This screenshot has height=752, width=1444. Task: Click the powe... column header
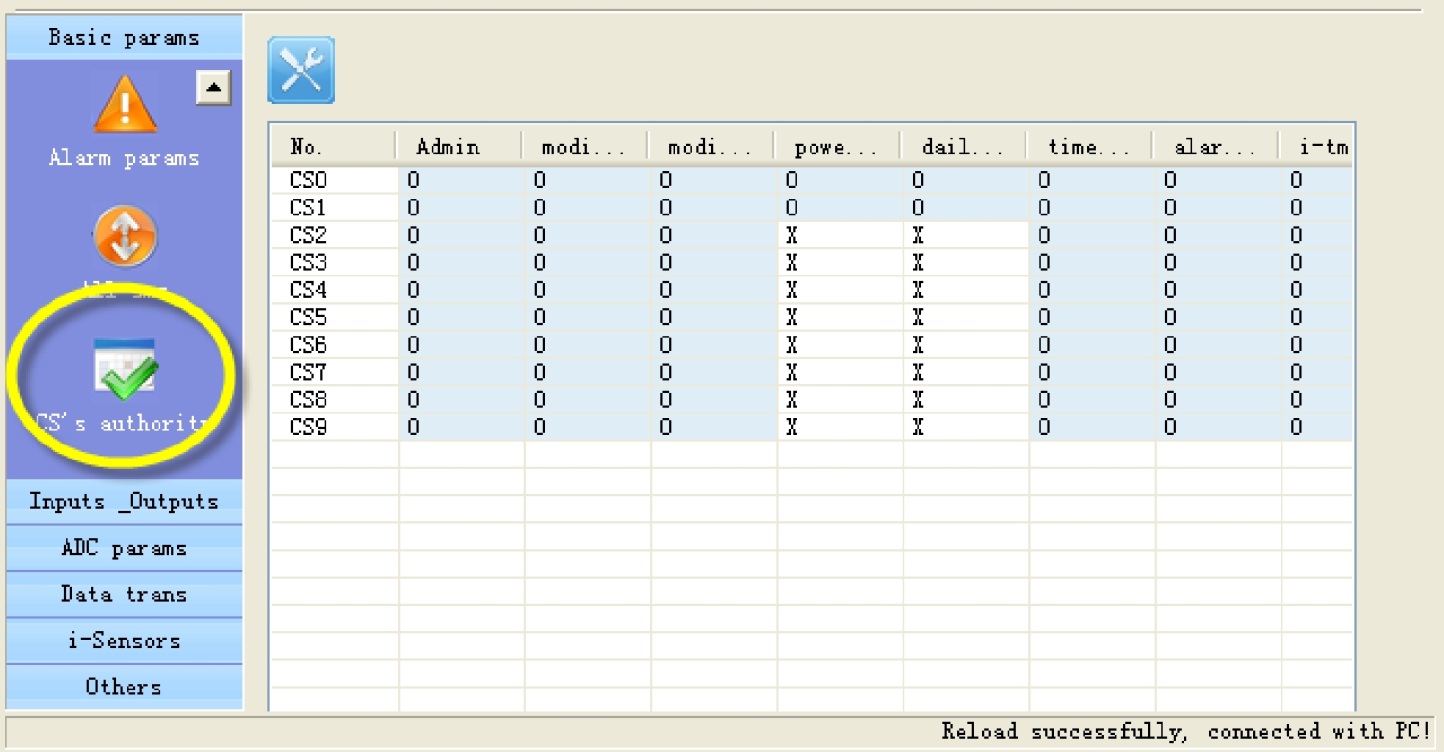tap(837, 147)
